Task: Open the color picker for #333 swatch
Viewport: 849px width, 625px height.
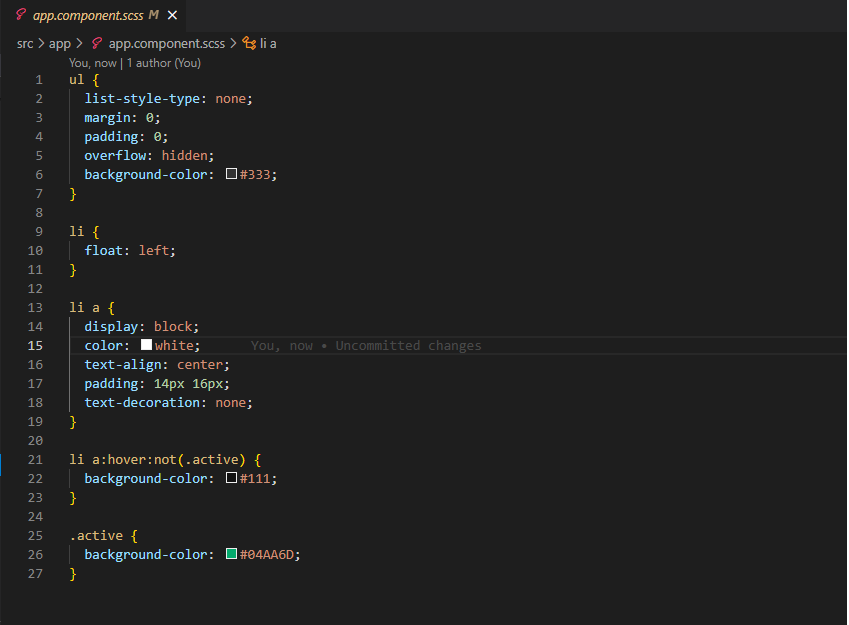Action: point(231,174)
